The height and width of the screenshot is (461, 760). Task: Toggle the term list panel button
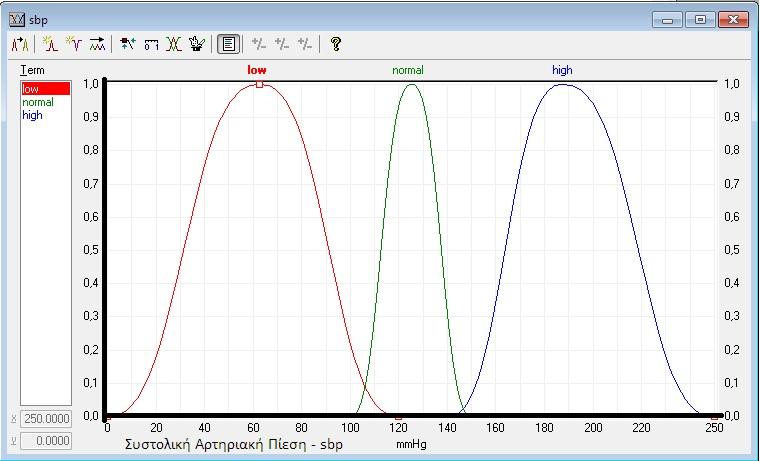228,44
